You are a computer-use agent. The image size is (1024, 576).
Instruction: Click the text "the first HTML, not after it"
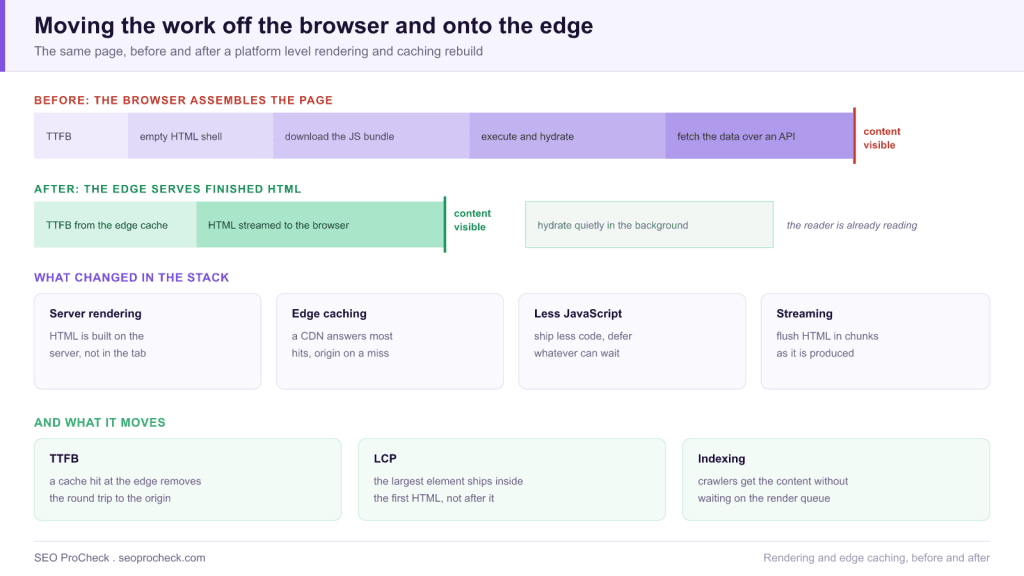(x=434, y=498)
